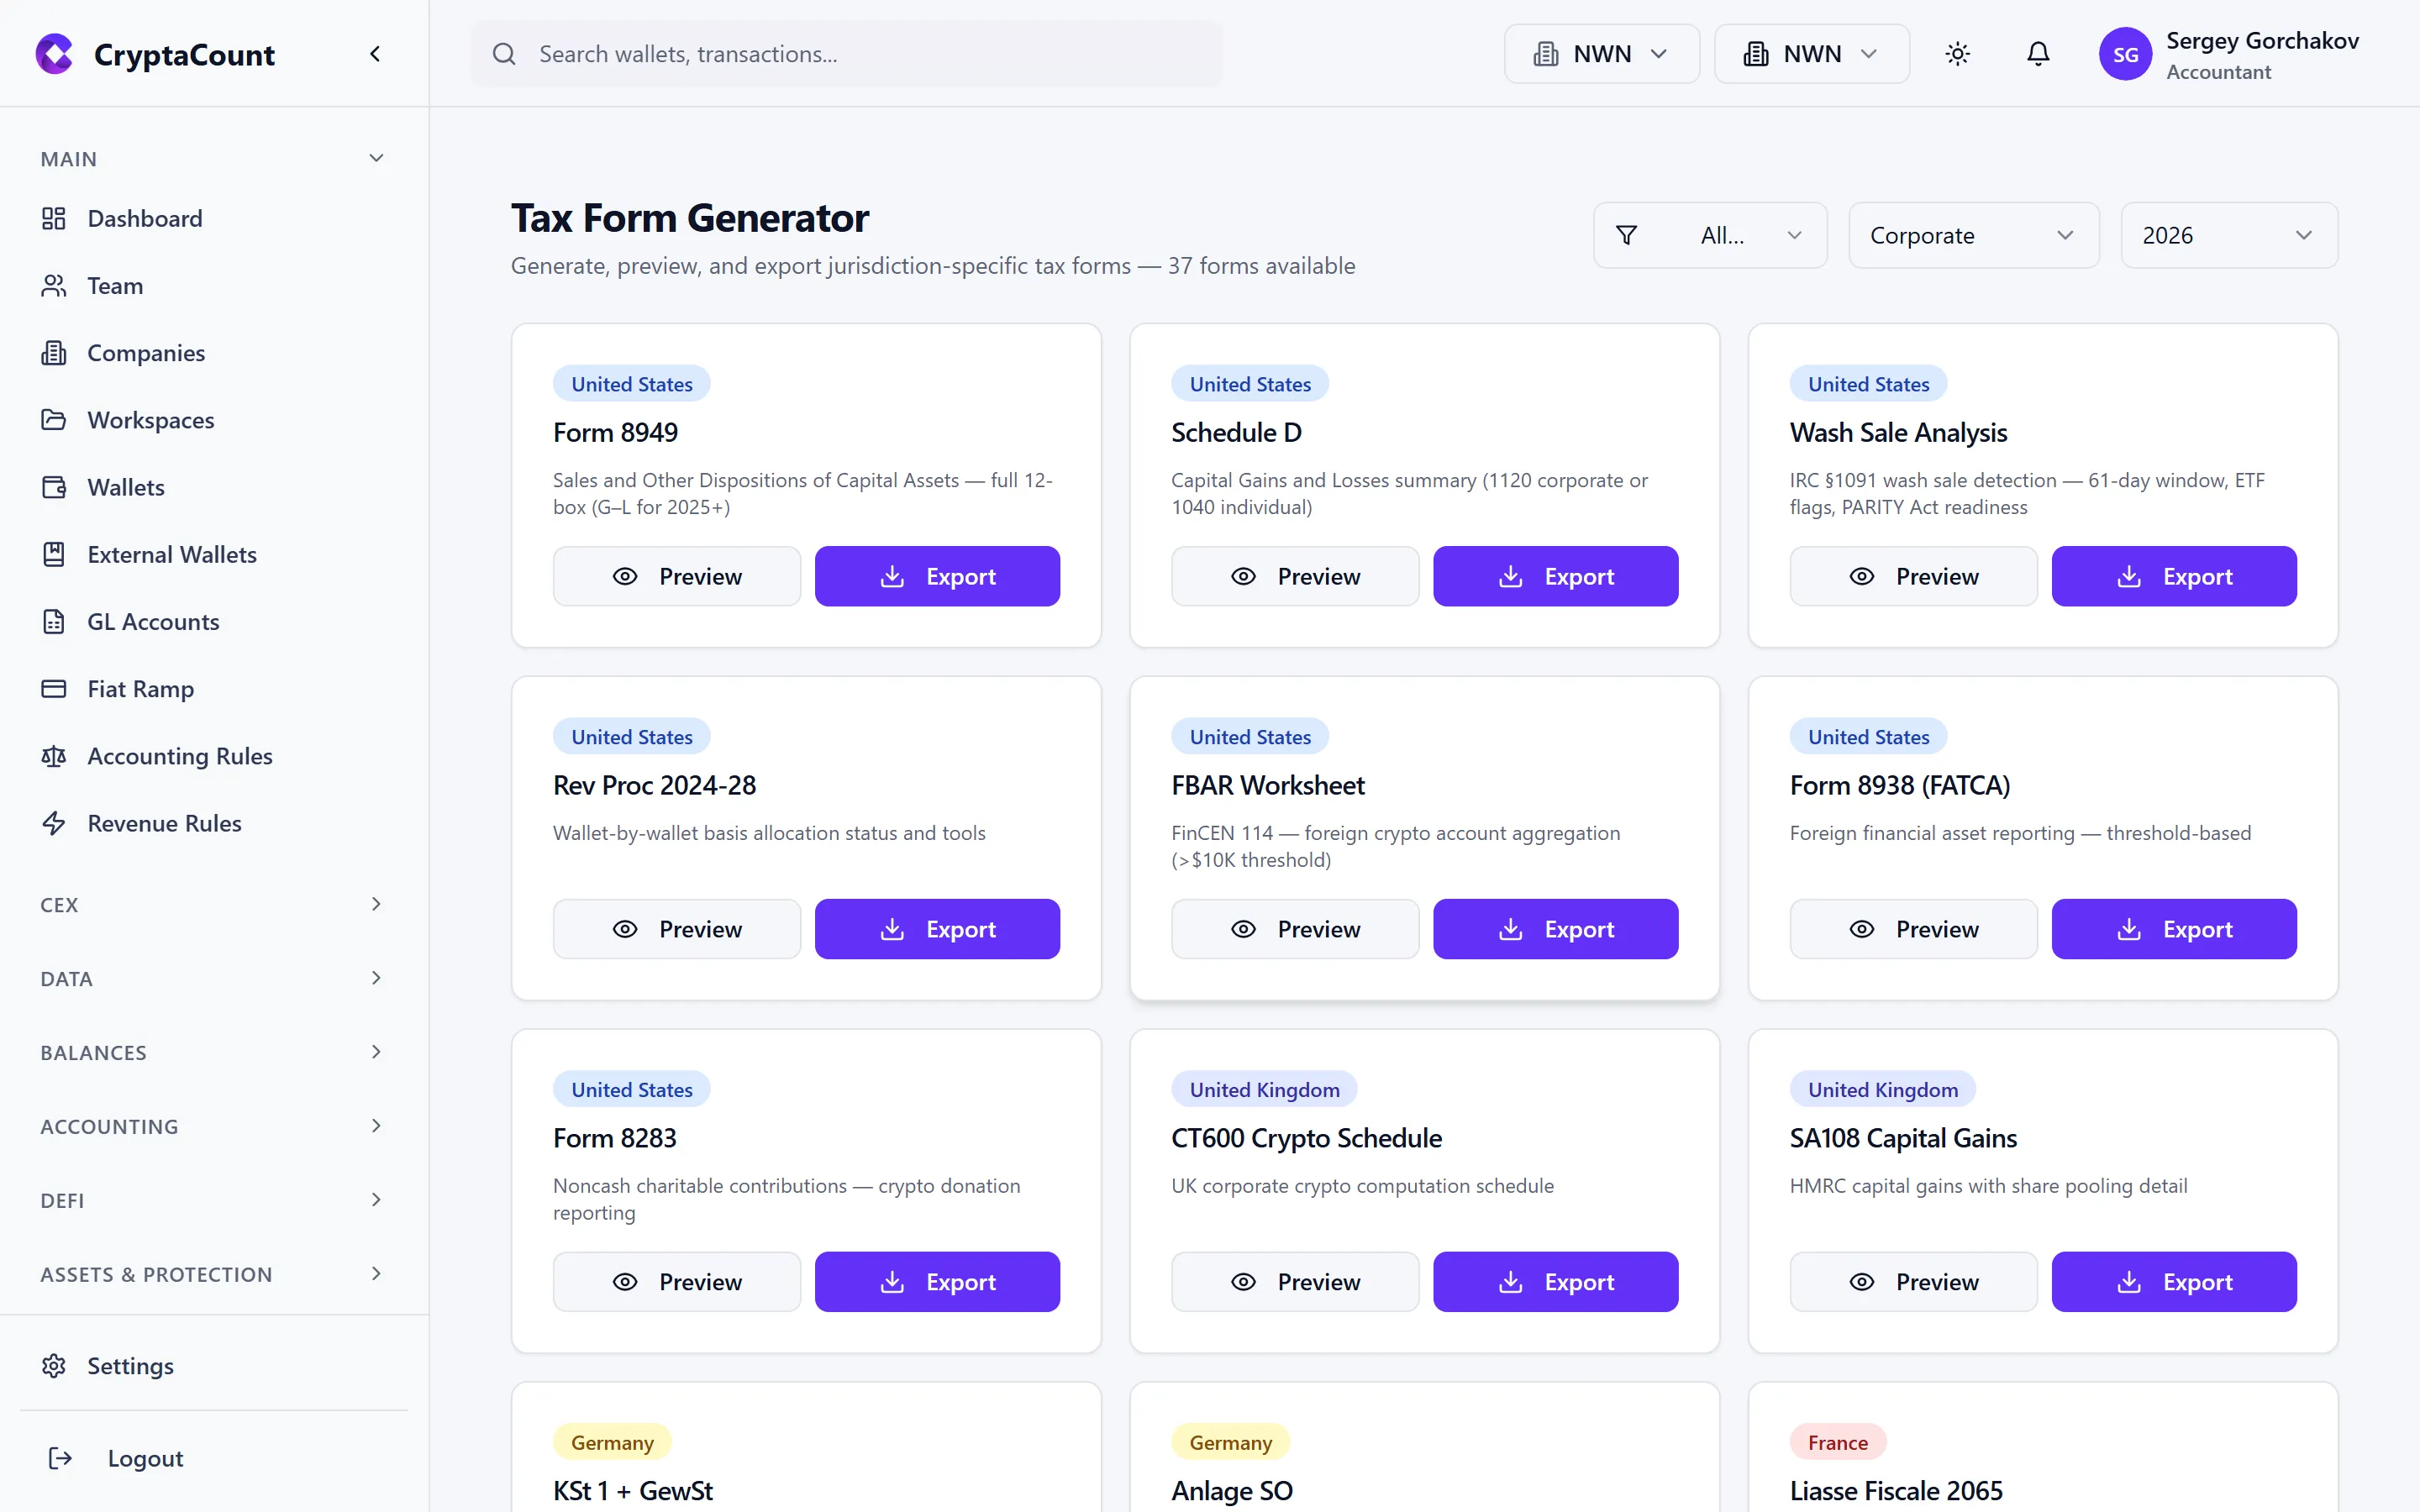Select the Revenue Rules lightning icon
Screen dimensions: 2420x1512
[55, 823]
